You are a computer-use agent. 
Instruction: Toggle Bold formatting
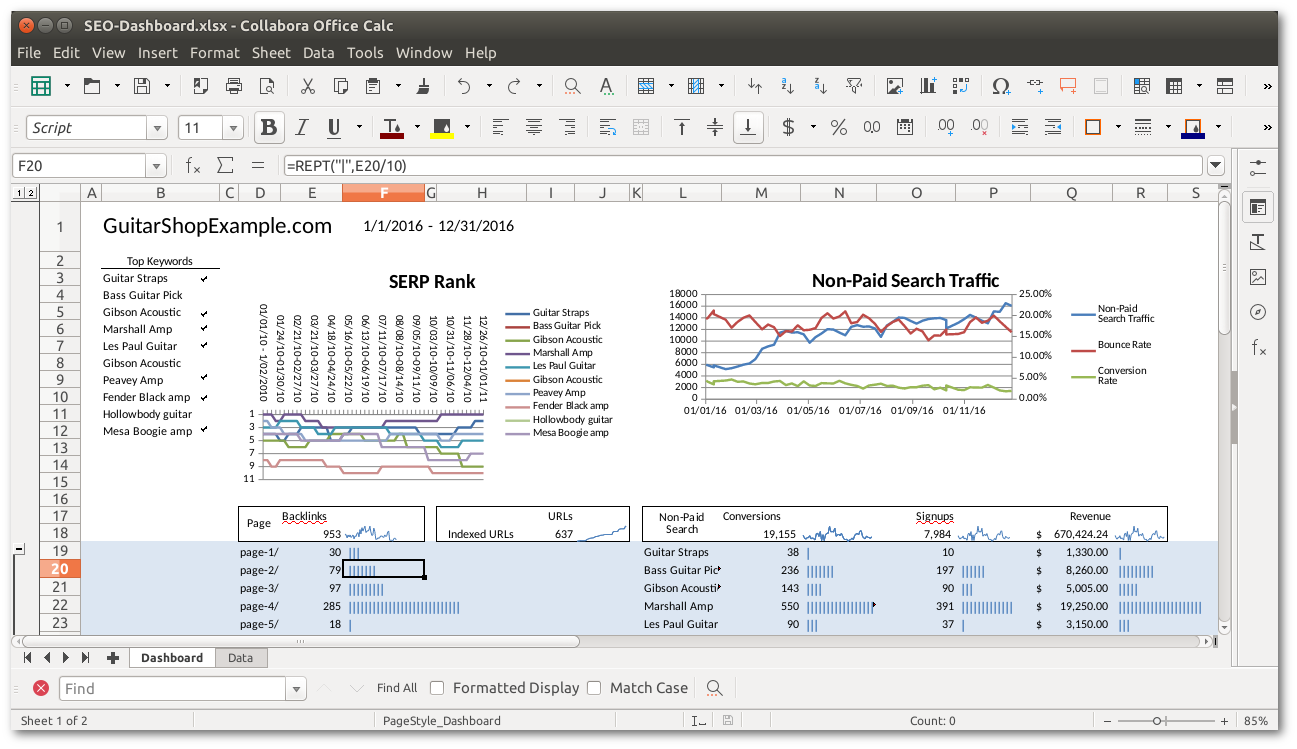click(x=268, y=127)
